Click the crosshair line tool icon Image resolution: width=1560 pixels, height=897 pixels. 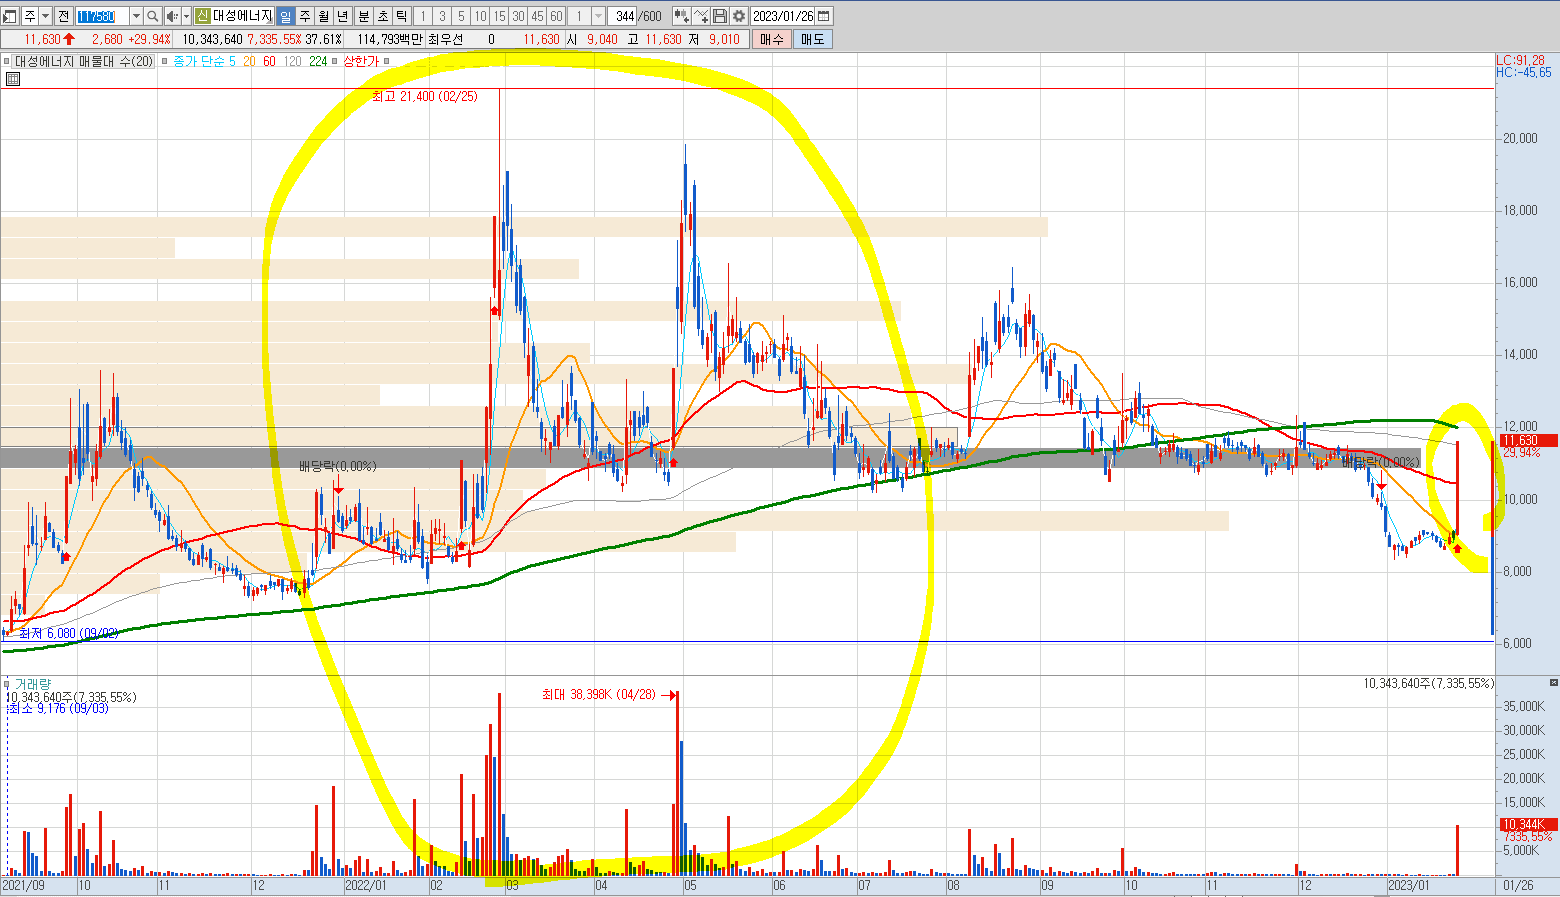point(700,16)
